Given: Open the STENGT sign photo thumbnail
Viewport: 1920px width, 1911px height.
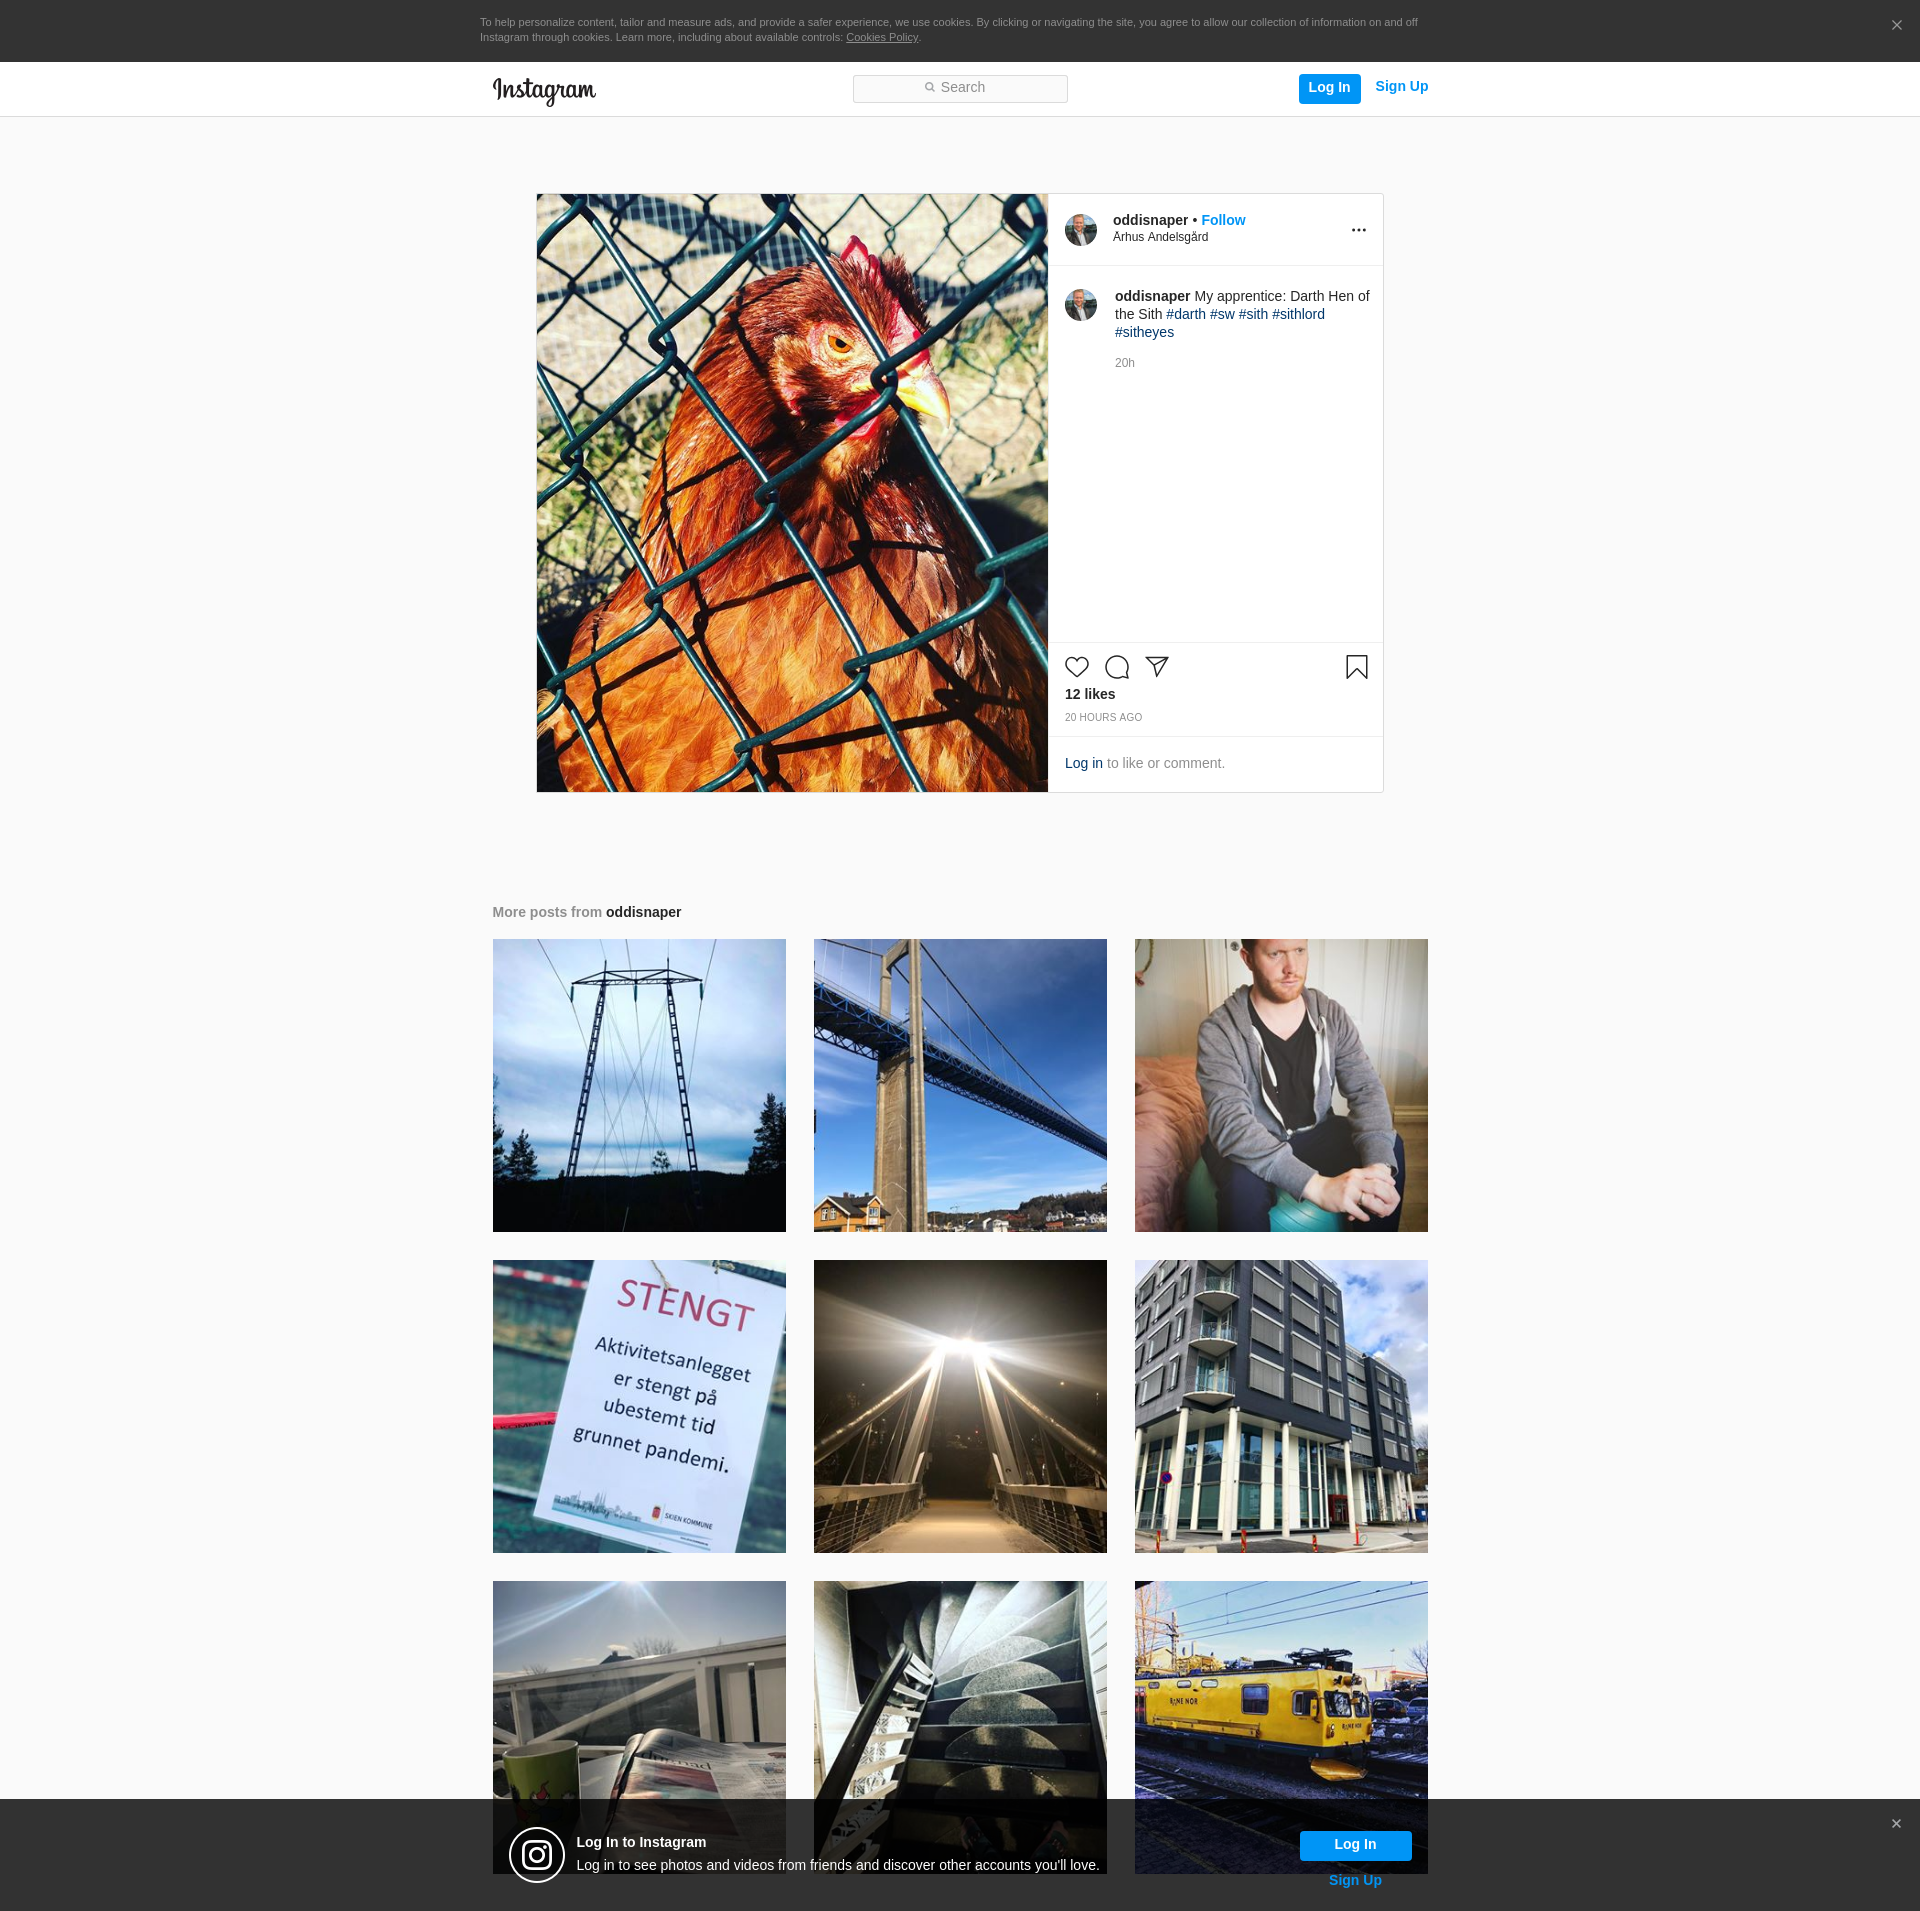Looking at the screenshot, I should (x=639, y=1406).
